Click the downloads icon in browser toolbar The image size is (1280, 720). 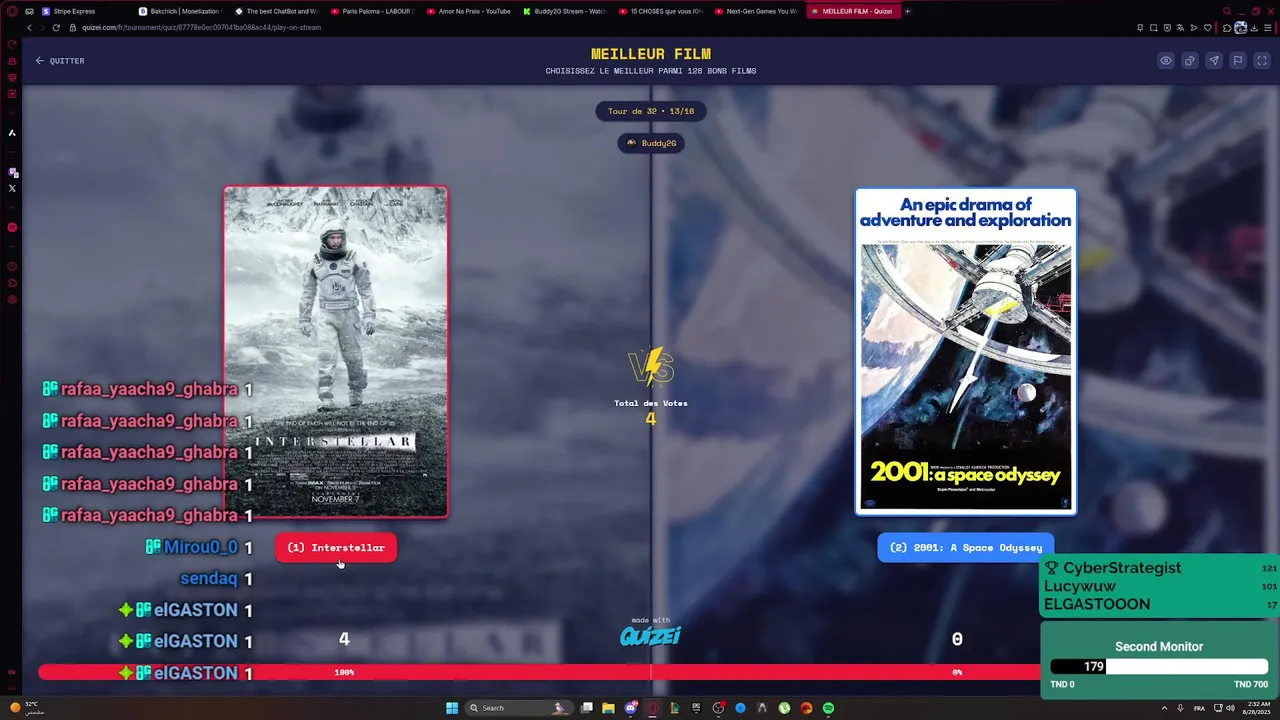click(x=1254, y=28)
